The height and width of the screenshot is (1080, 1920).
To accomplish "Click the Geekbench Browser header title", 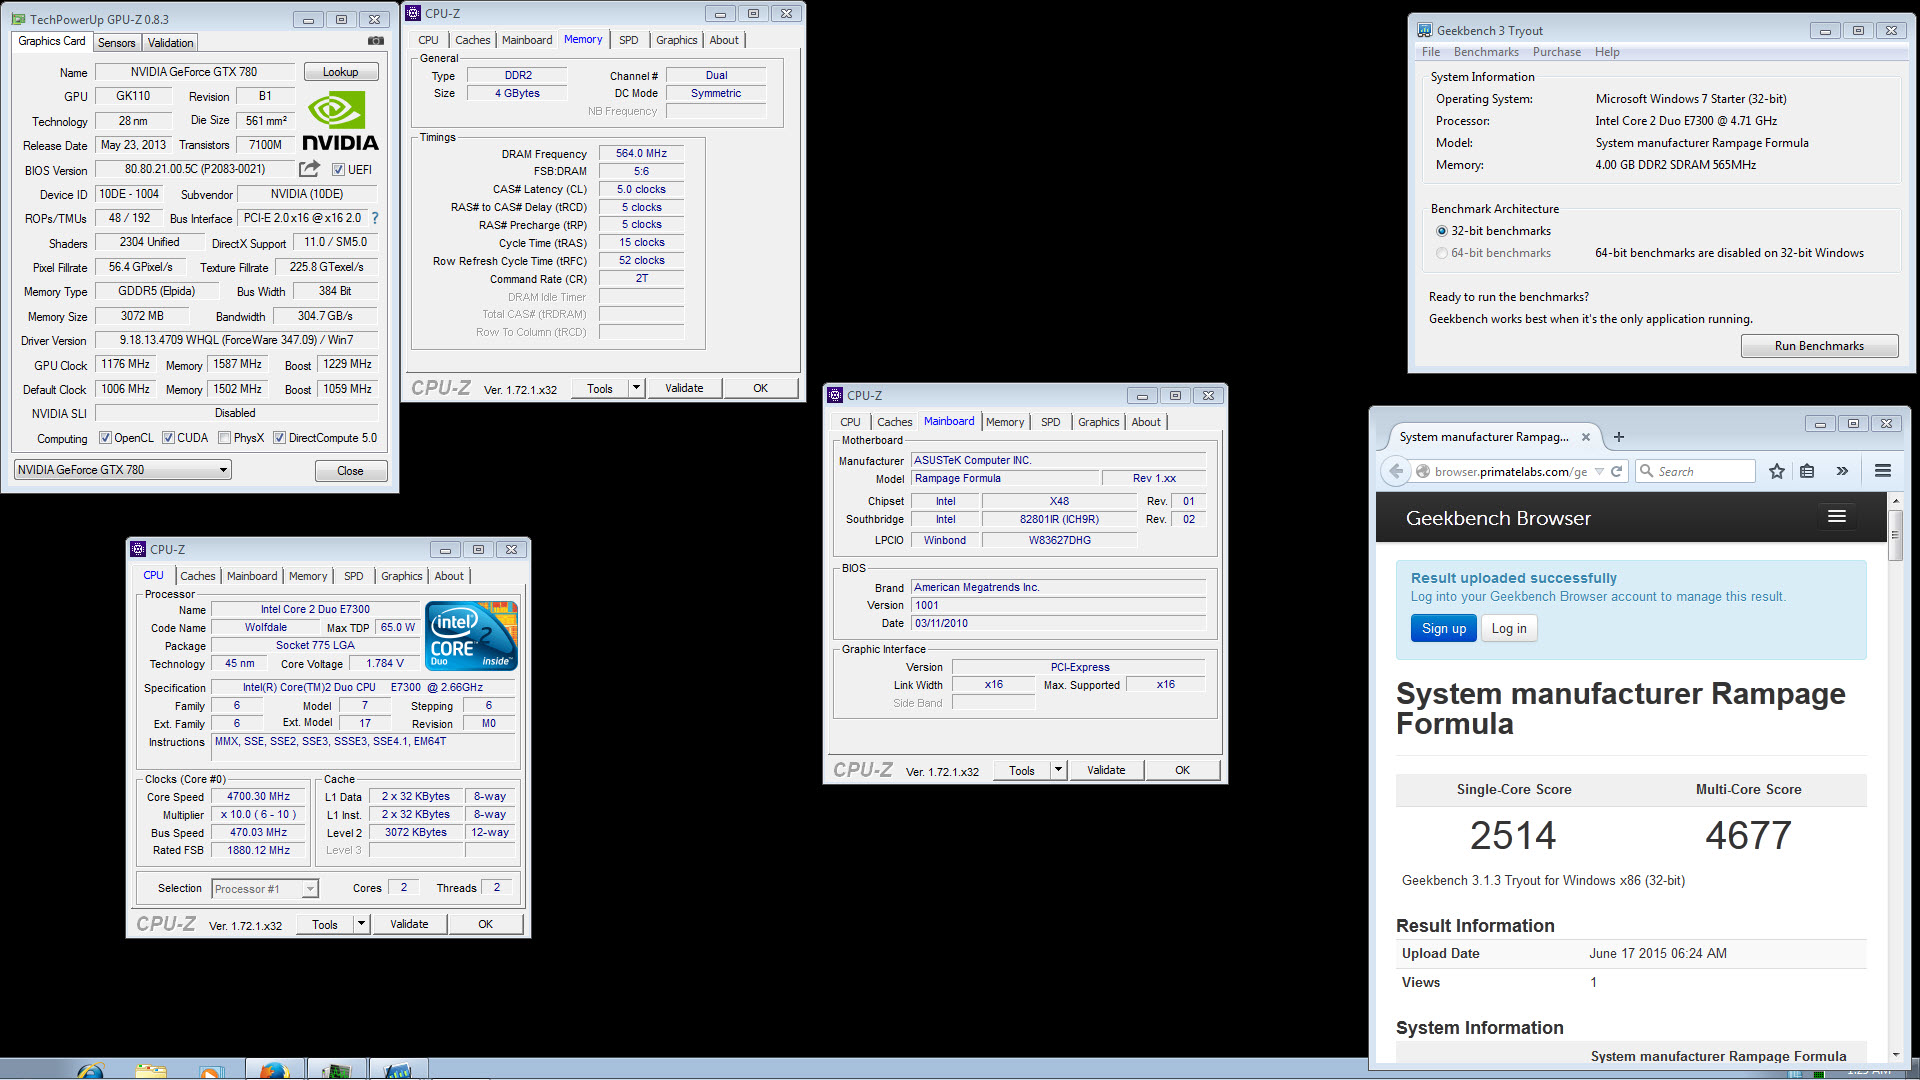I will [x=1497, y=518].
